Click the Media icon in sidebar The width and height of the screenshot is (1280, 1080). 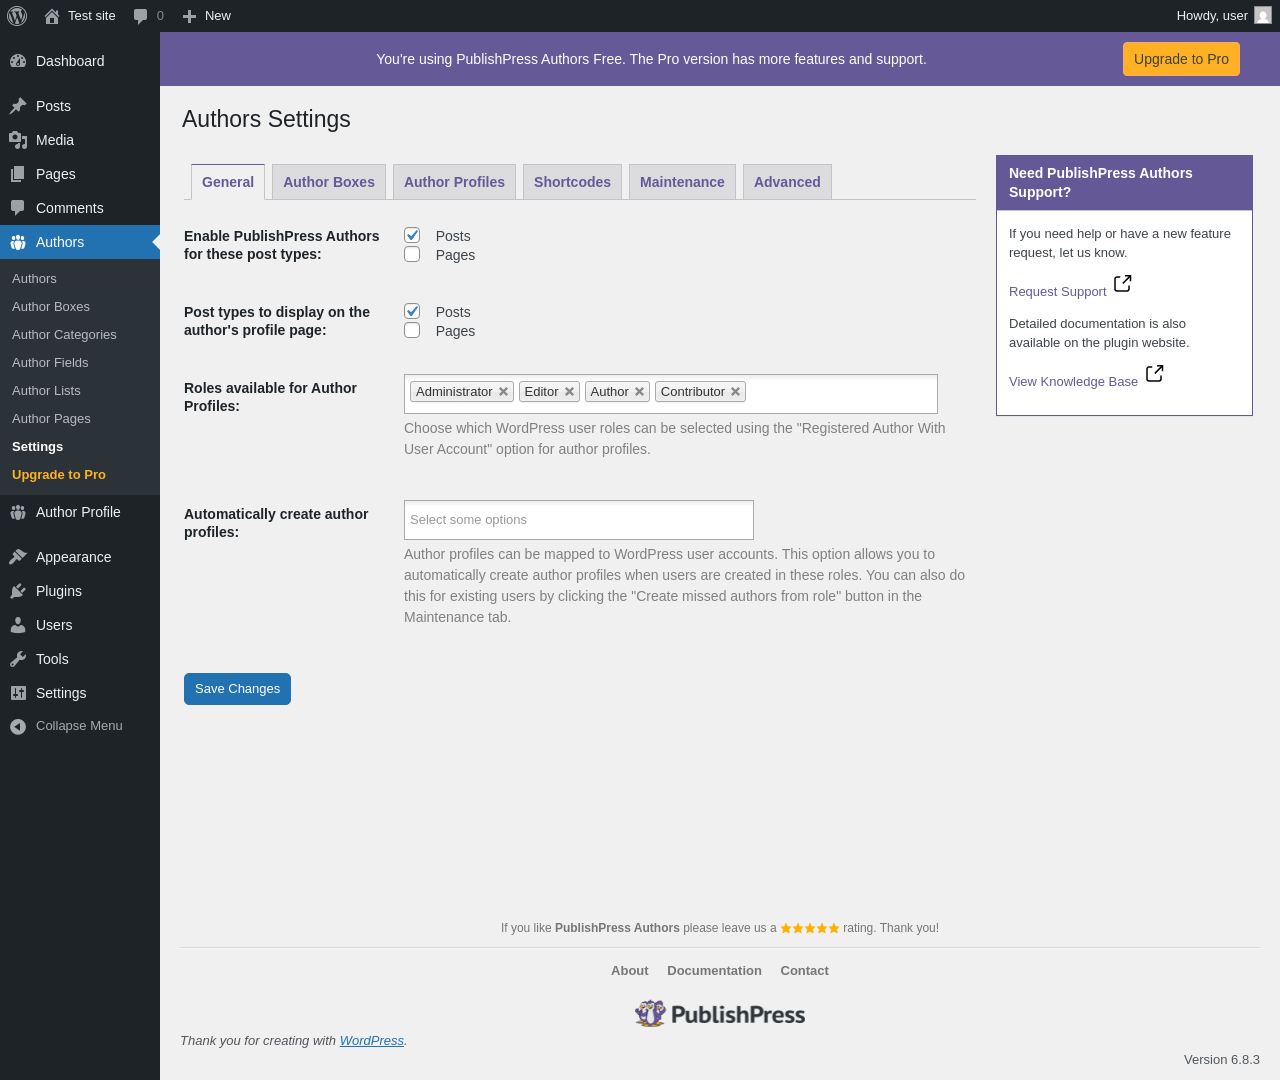point(18,140)
